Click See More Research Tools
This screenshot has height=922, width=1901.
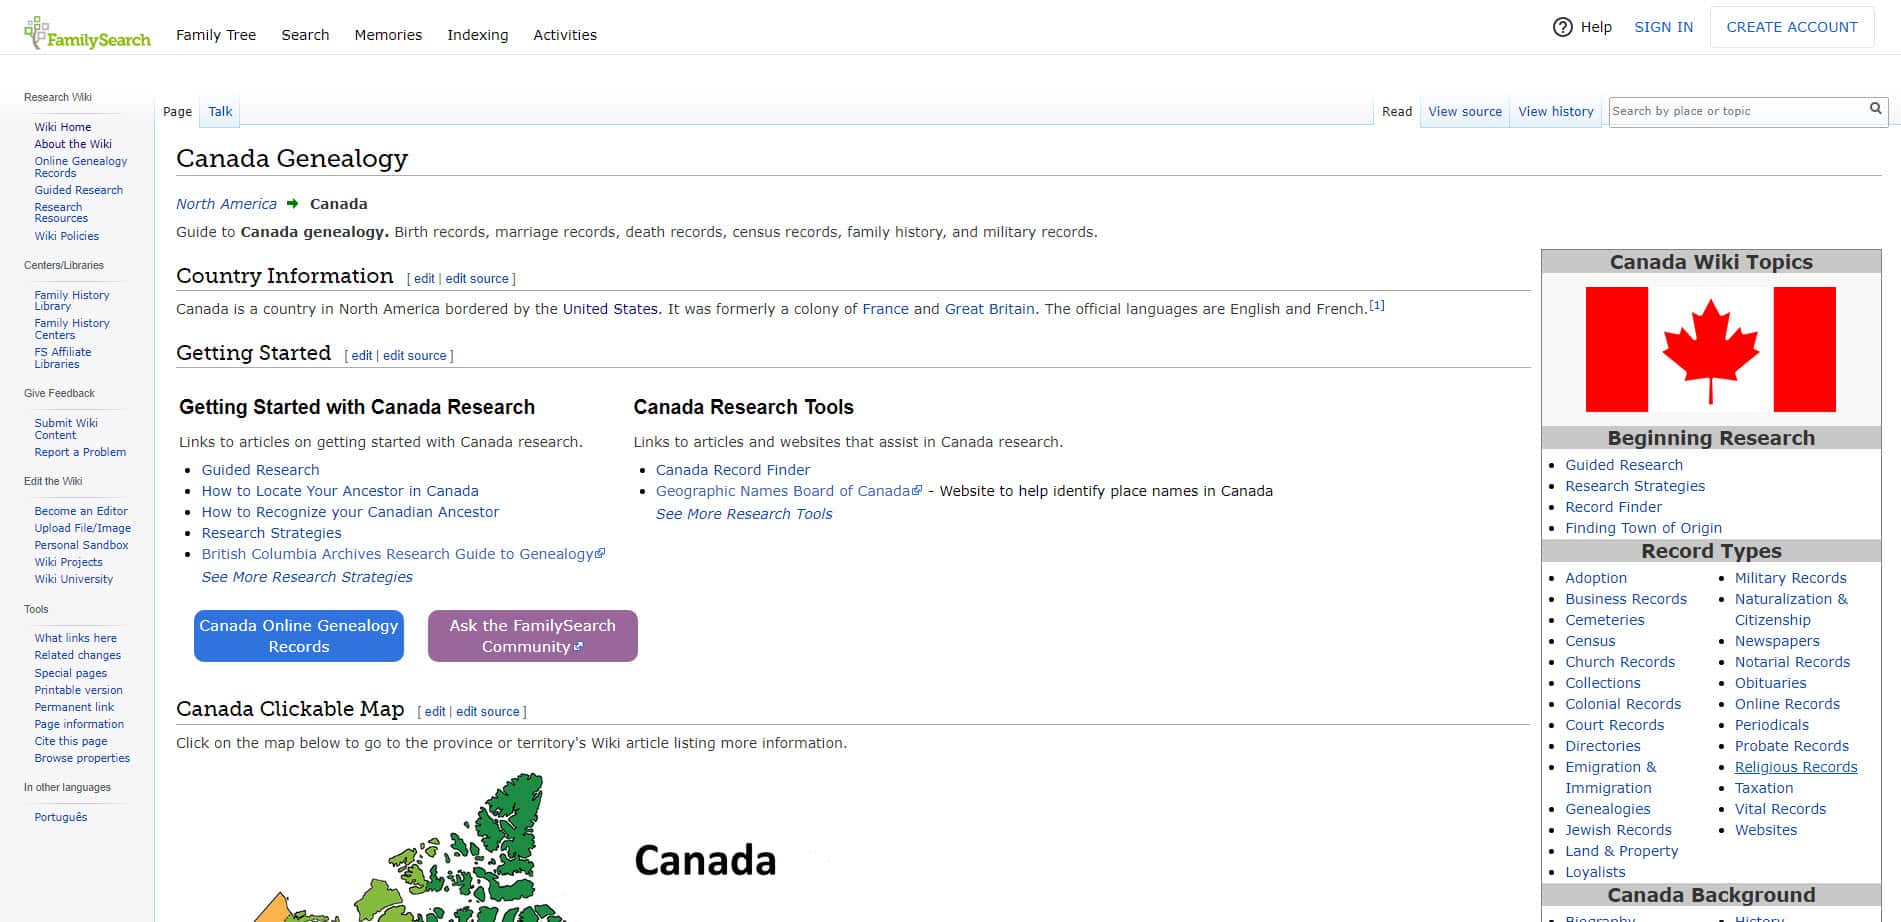tap(744, 514)
